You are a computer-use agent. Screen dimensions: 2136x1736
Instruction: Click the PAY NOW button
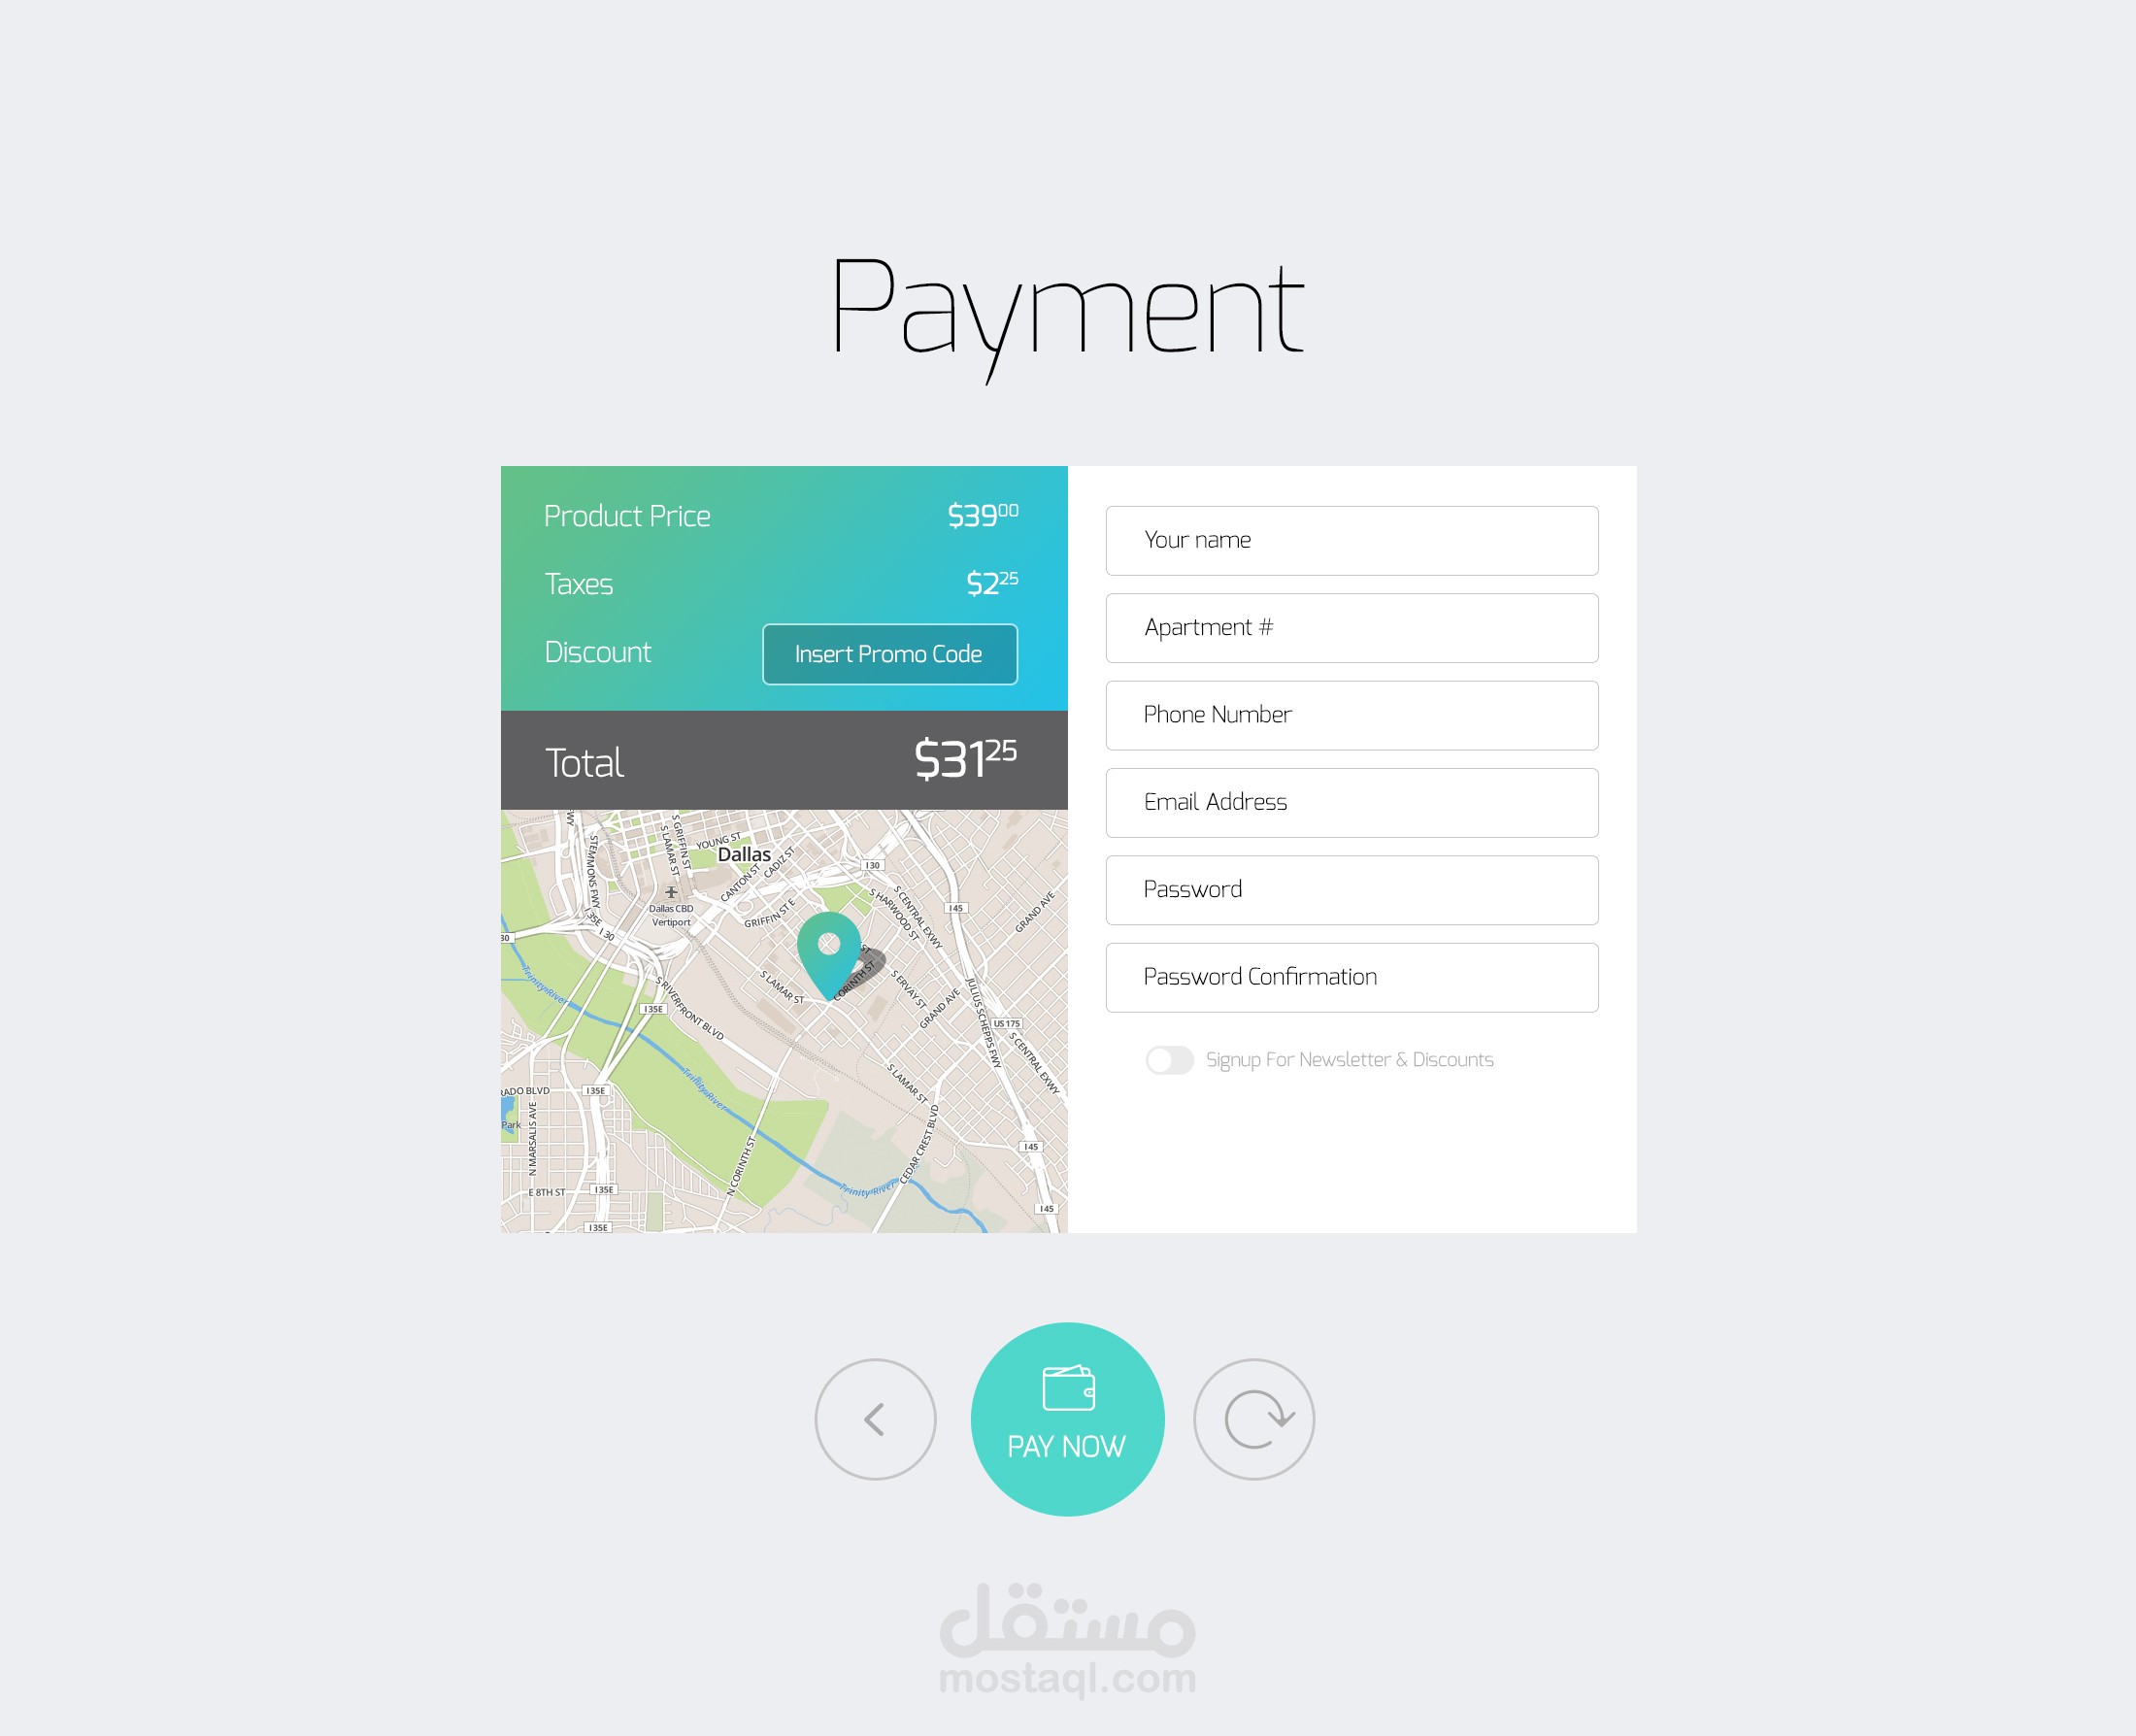[x=1066, y=1419]
